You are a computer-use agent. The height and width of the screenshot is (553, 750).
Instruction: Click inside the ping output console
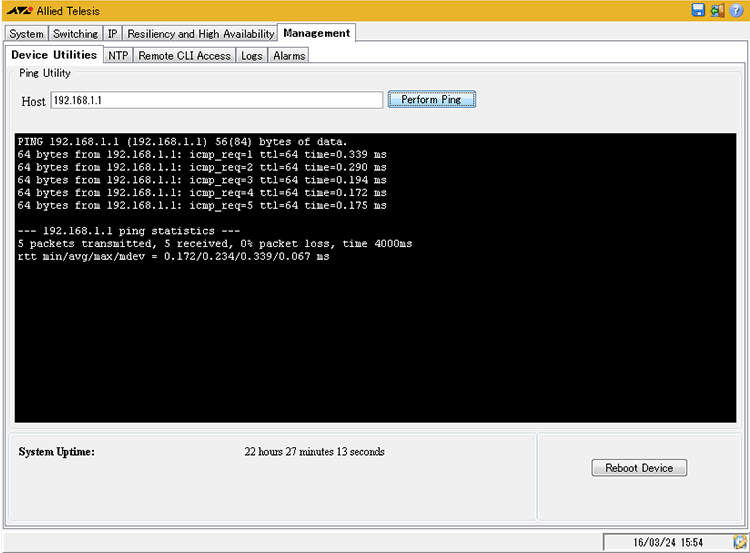(x=375, y=330)
